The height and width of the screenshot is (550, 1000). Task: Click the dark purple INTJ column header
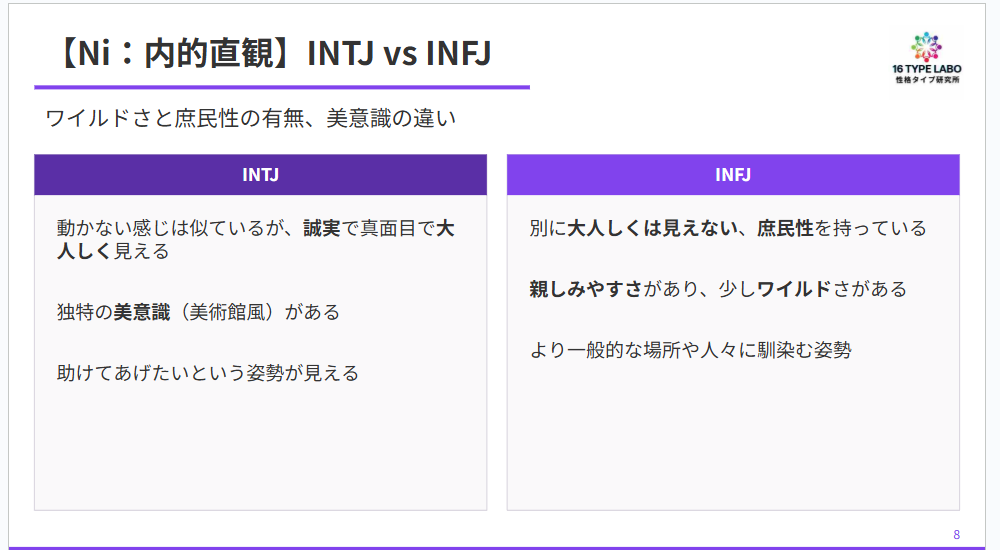(x=260, y=175)
